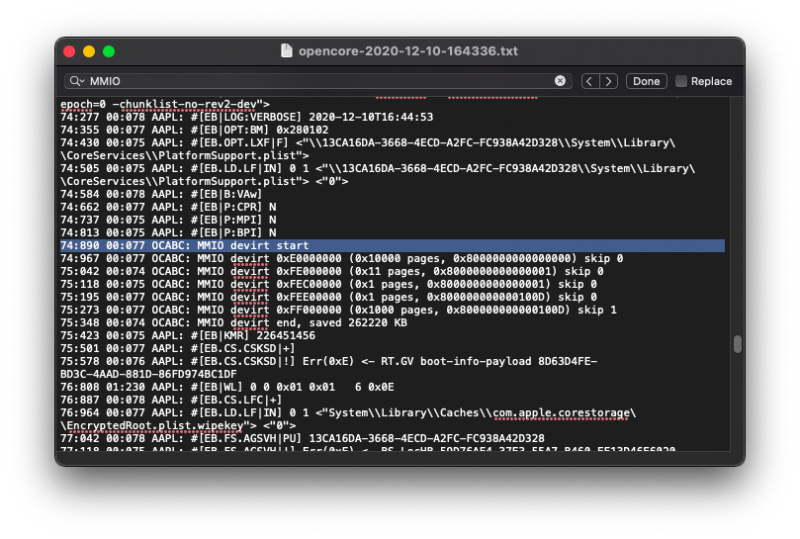Click the line '#[EB|KMR] 226451456'

[x=187, y=335]
